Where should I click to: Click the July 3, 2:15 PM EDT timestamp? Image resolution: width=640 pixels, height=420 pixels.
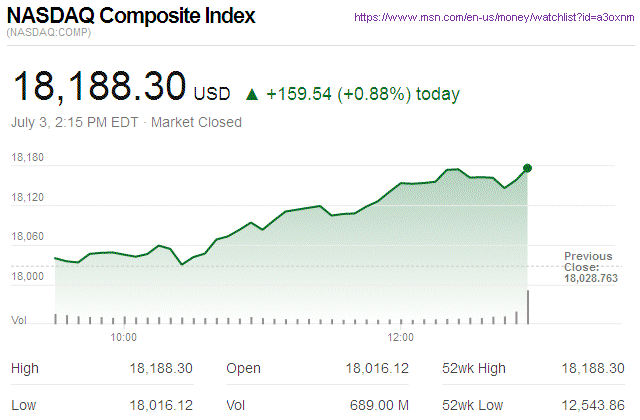pyautogui.click(x=74, y=123)
